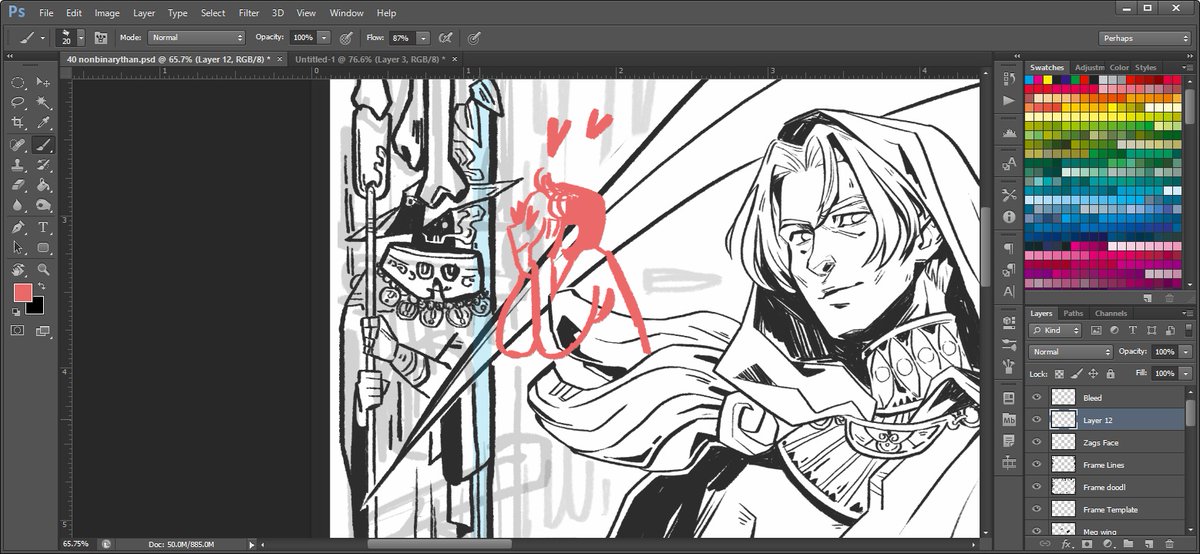Swap foreground and background colors

42,286
